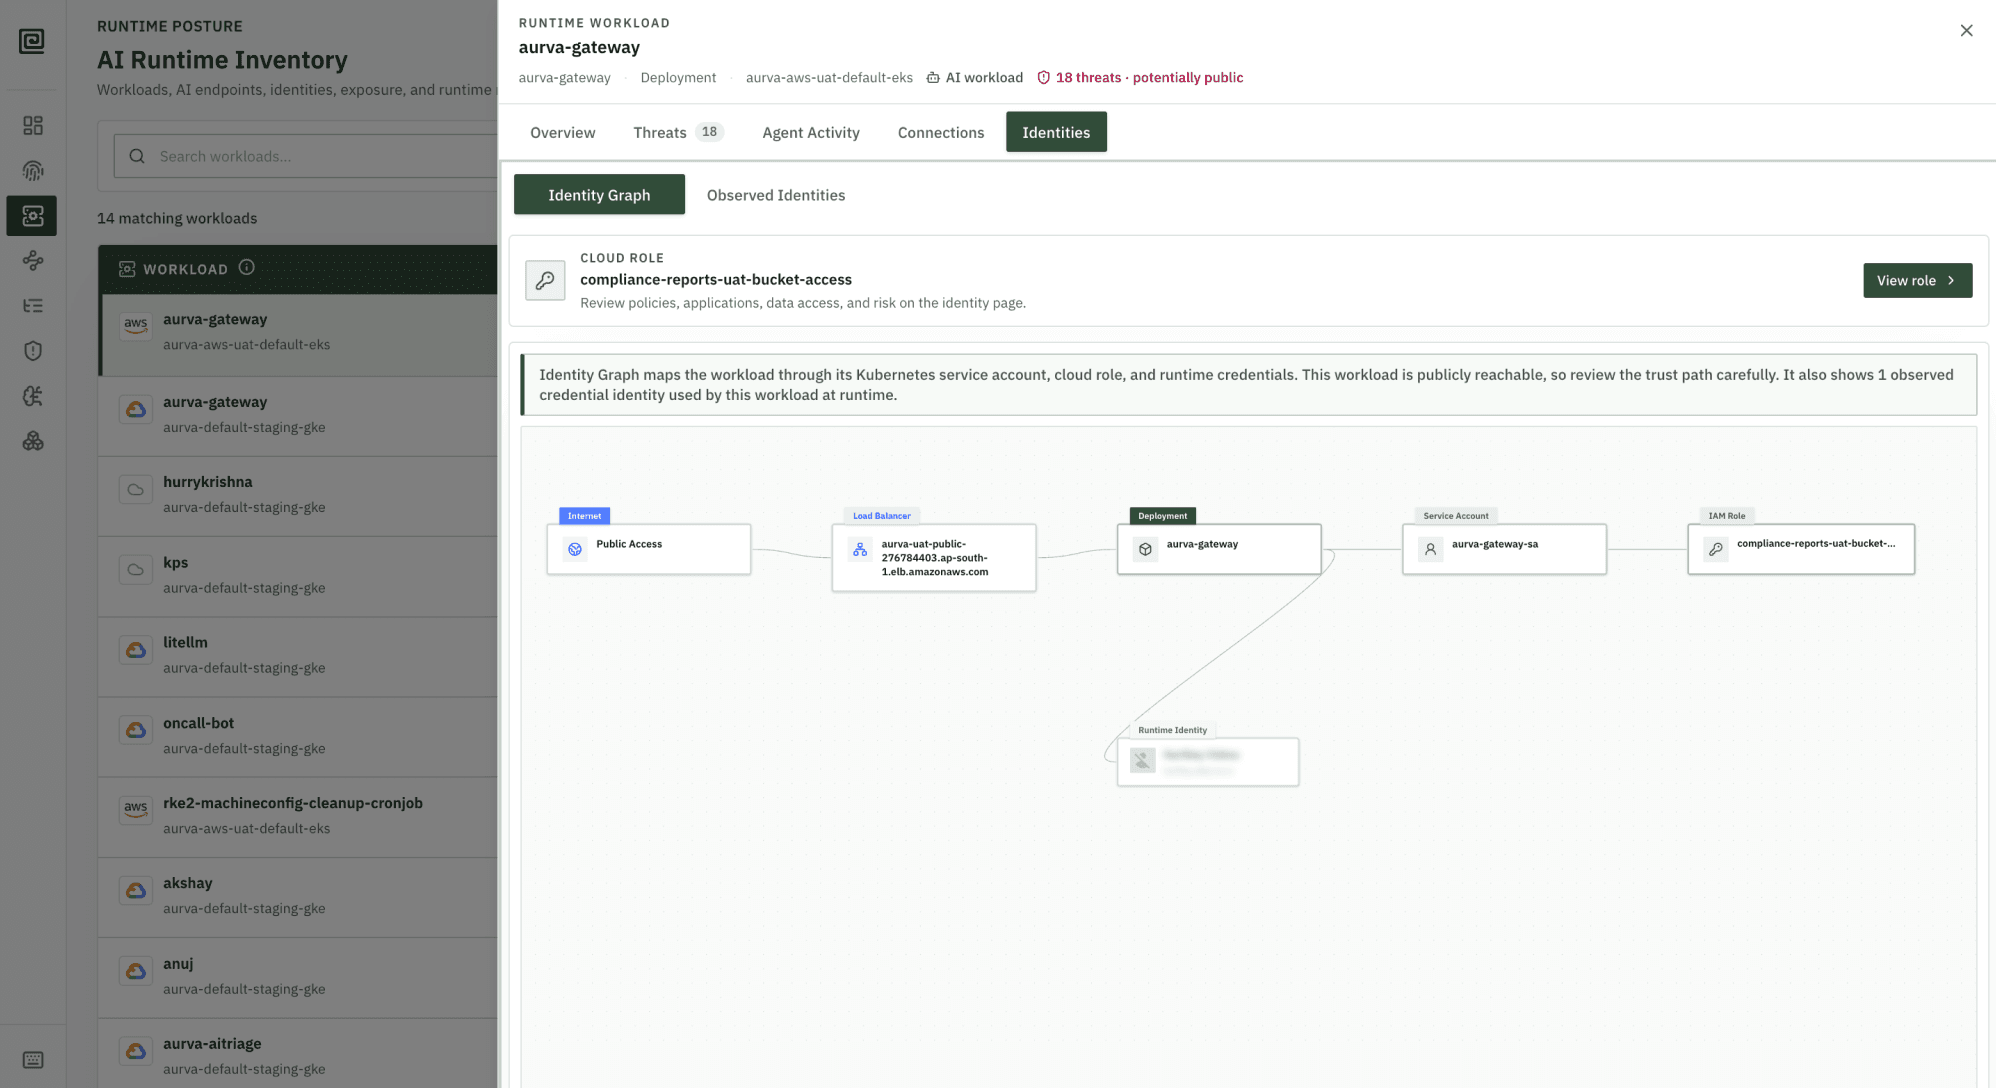
Task: Open the fingerprint icon in sidebar
Action: (x=33, y=170)
